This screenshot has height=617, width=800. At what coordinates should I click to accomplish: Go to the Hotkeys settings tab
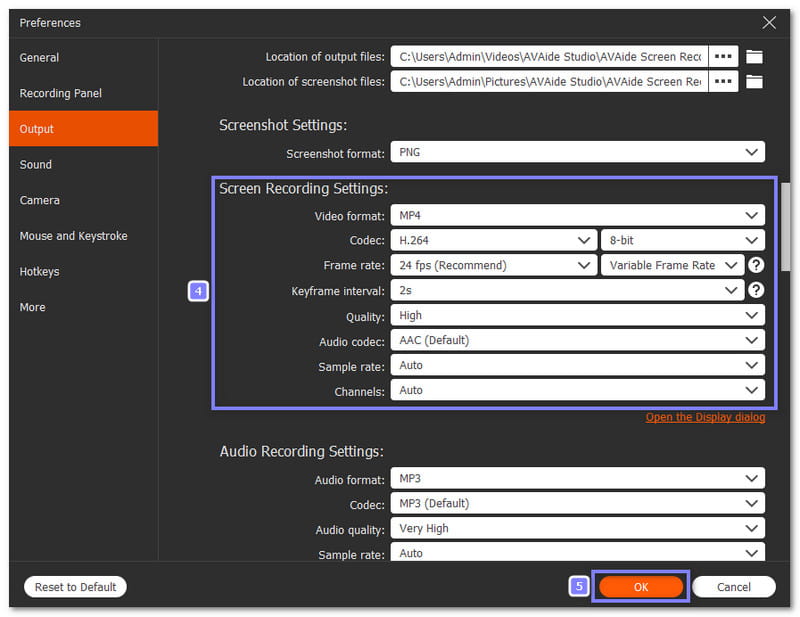click(x=39, y=272)
